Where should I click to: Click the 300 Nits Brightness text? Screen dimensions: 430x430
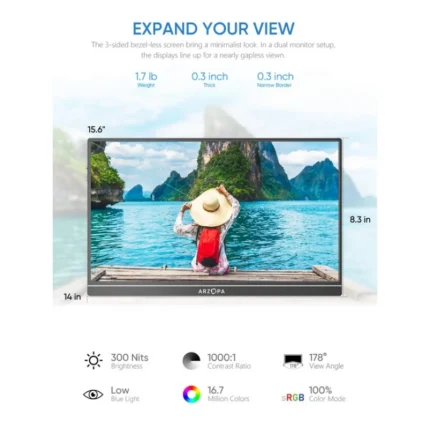point(129,361)
